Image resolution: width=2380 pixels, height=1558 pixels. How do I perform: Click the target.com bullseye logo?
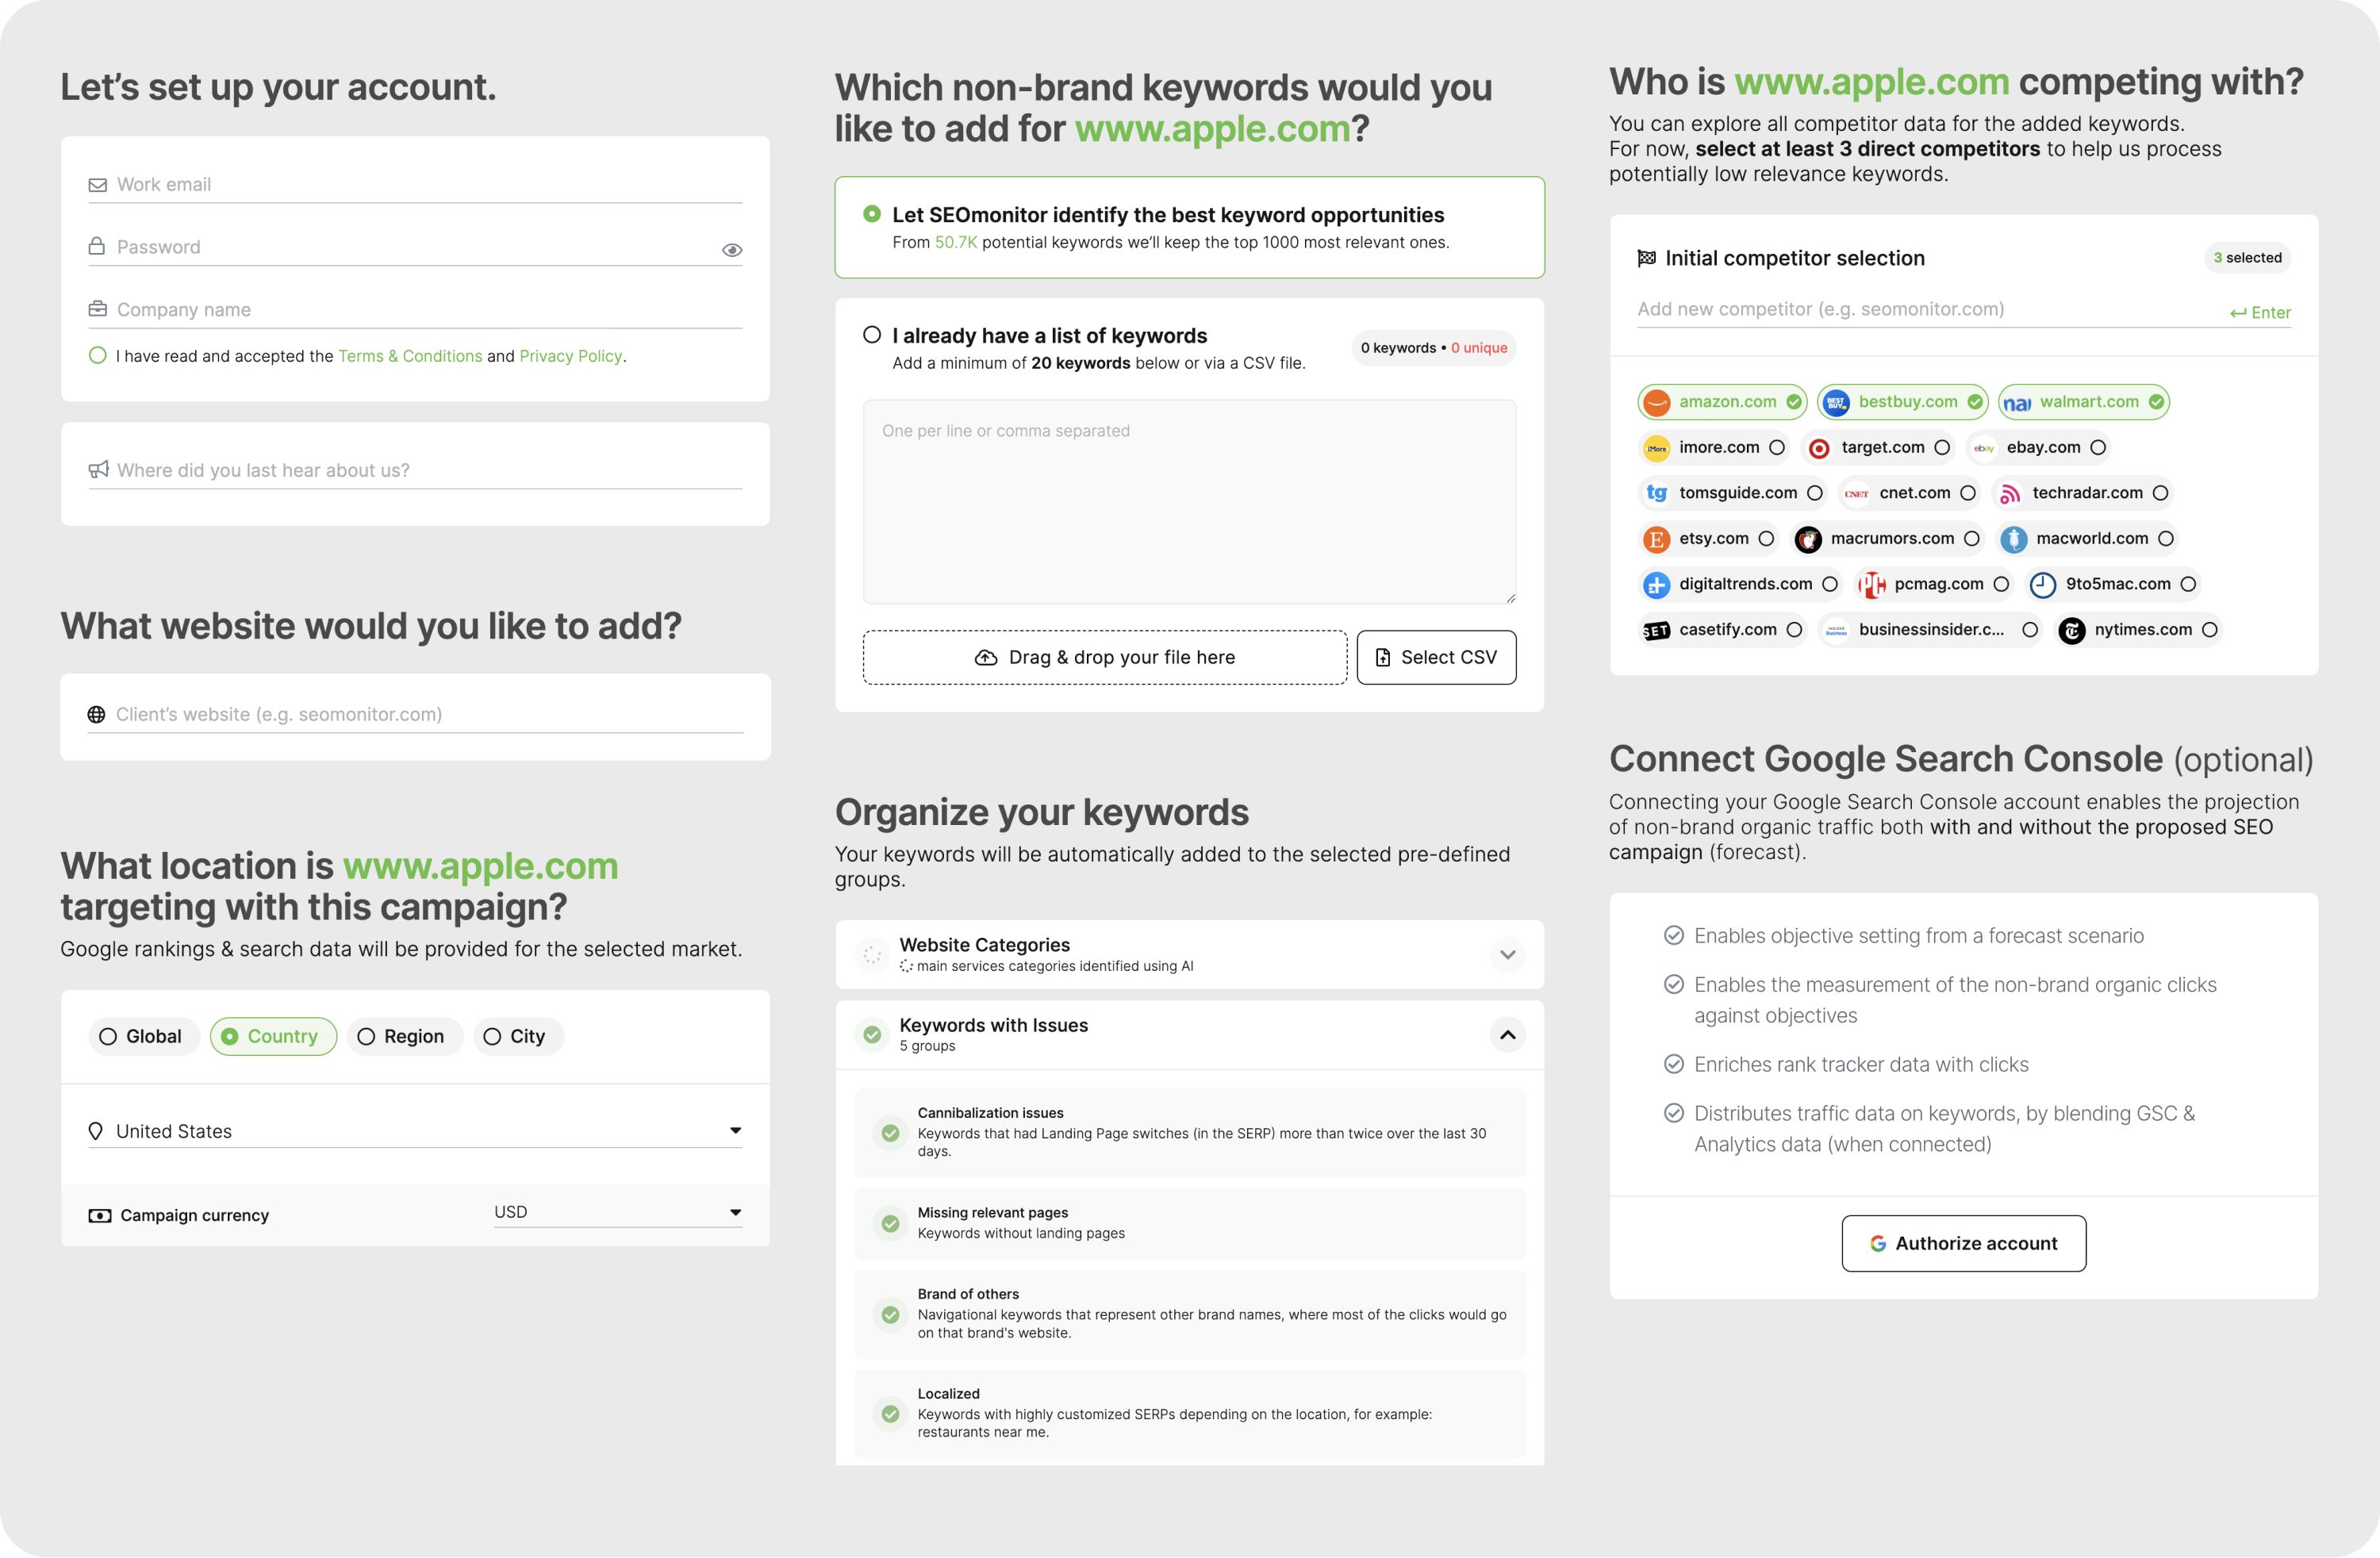[1819, 448]
